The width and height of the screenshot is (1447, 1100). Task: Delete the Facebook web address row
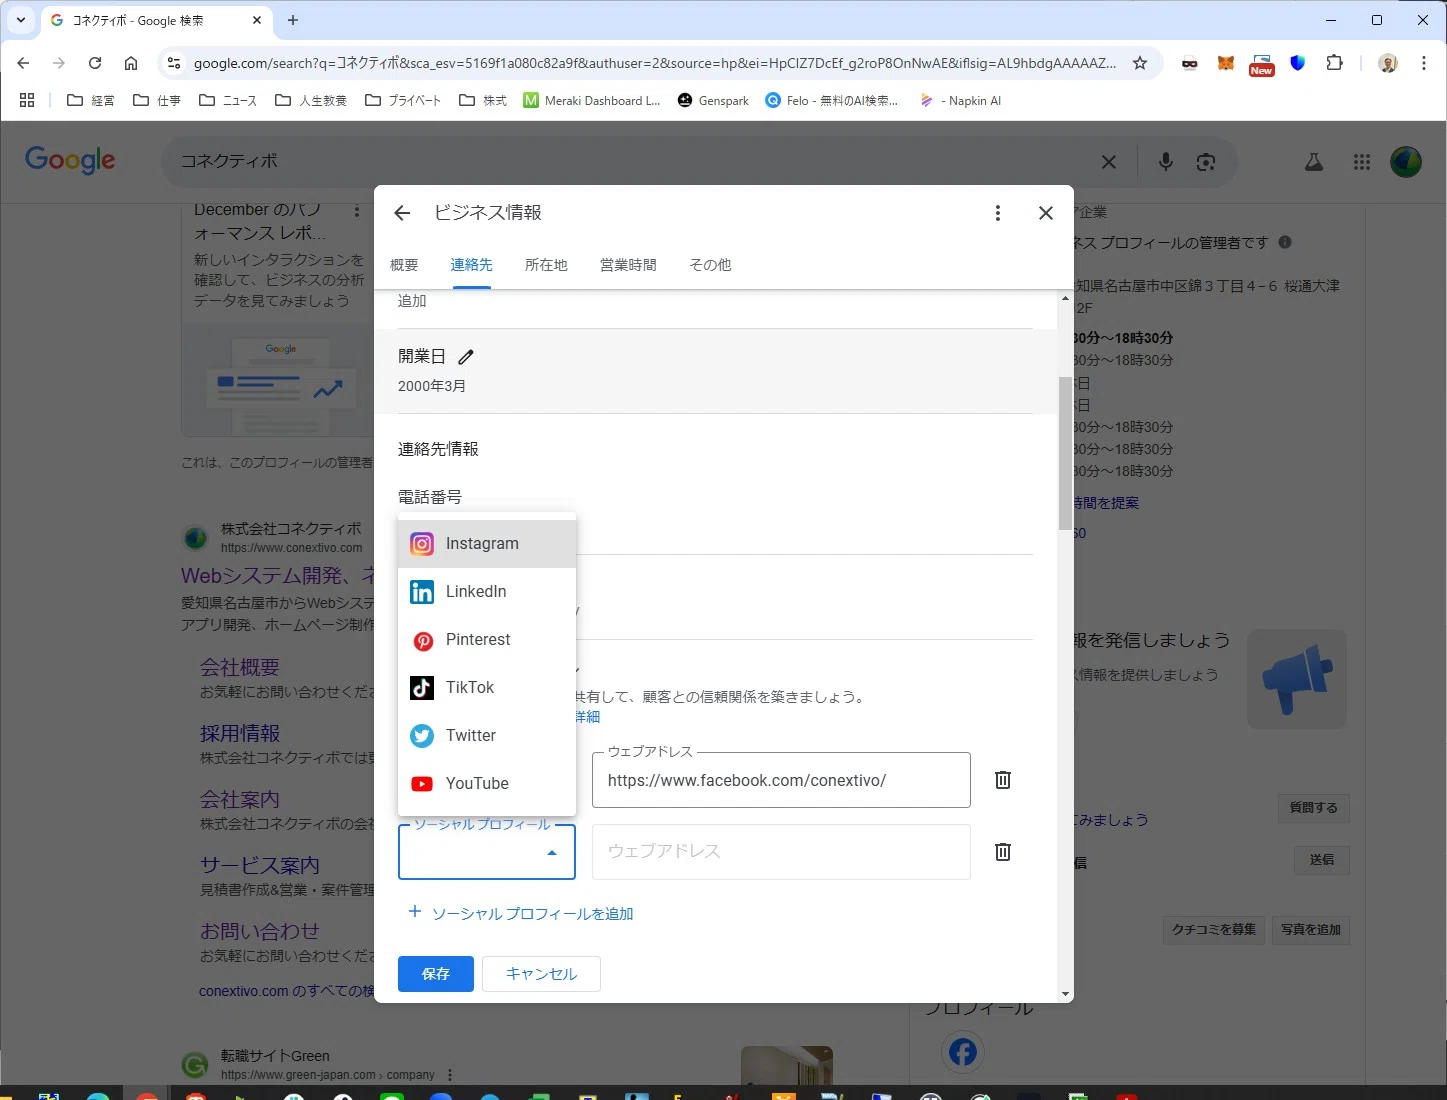[x=1003, y=780]
